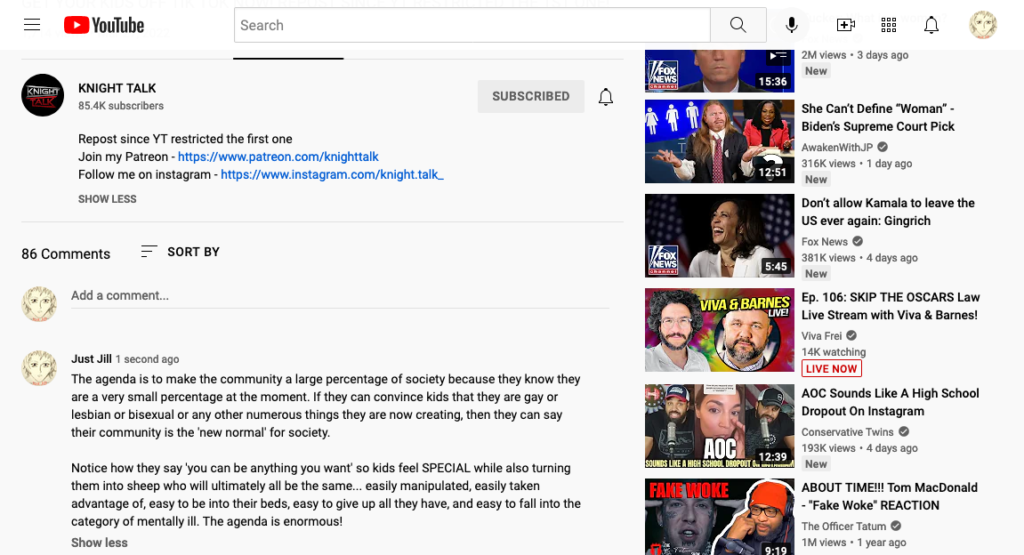This screenshot has width=1024, height=555.
Task: Click '316K views' metadata of AwakenWithJP video
Action: pos(828,163)
